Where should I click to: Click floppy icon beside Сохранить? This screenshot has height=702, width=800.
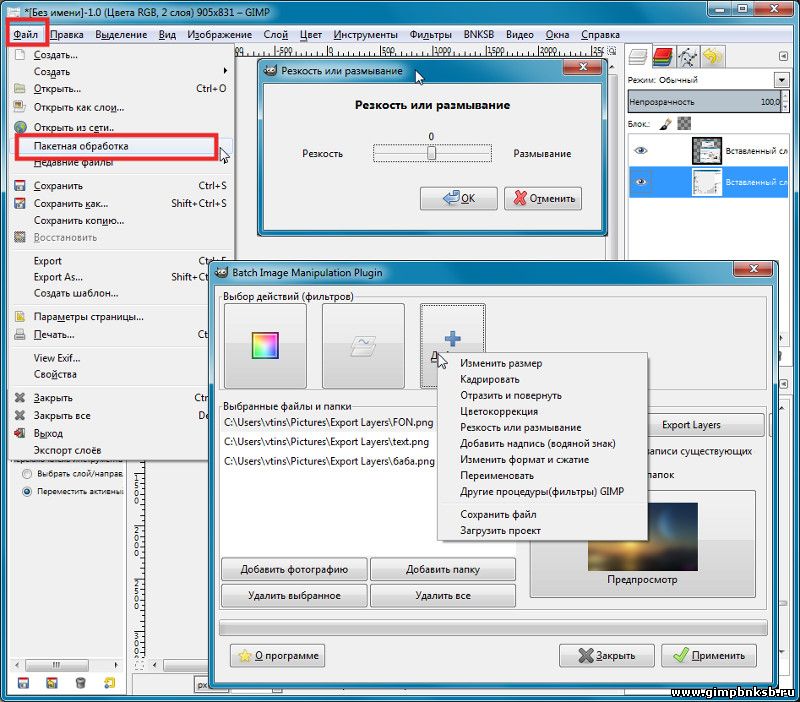[x=20, y=186]
